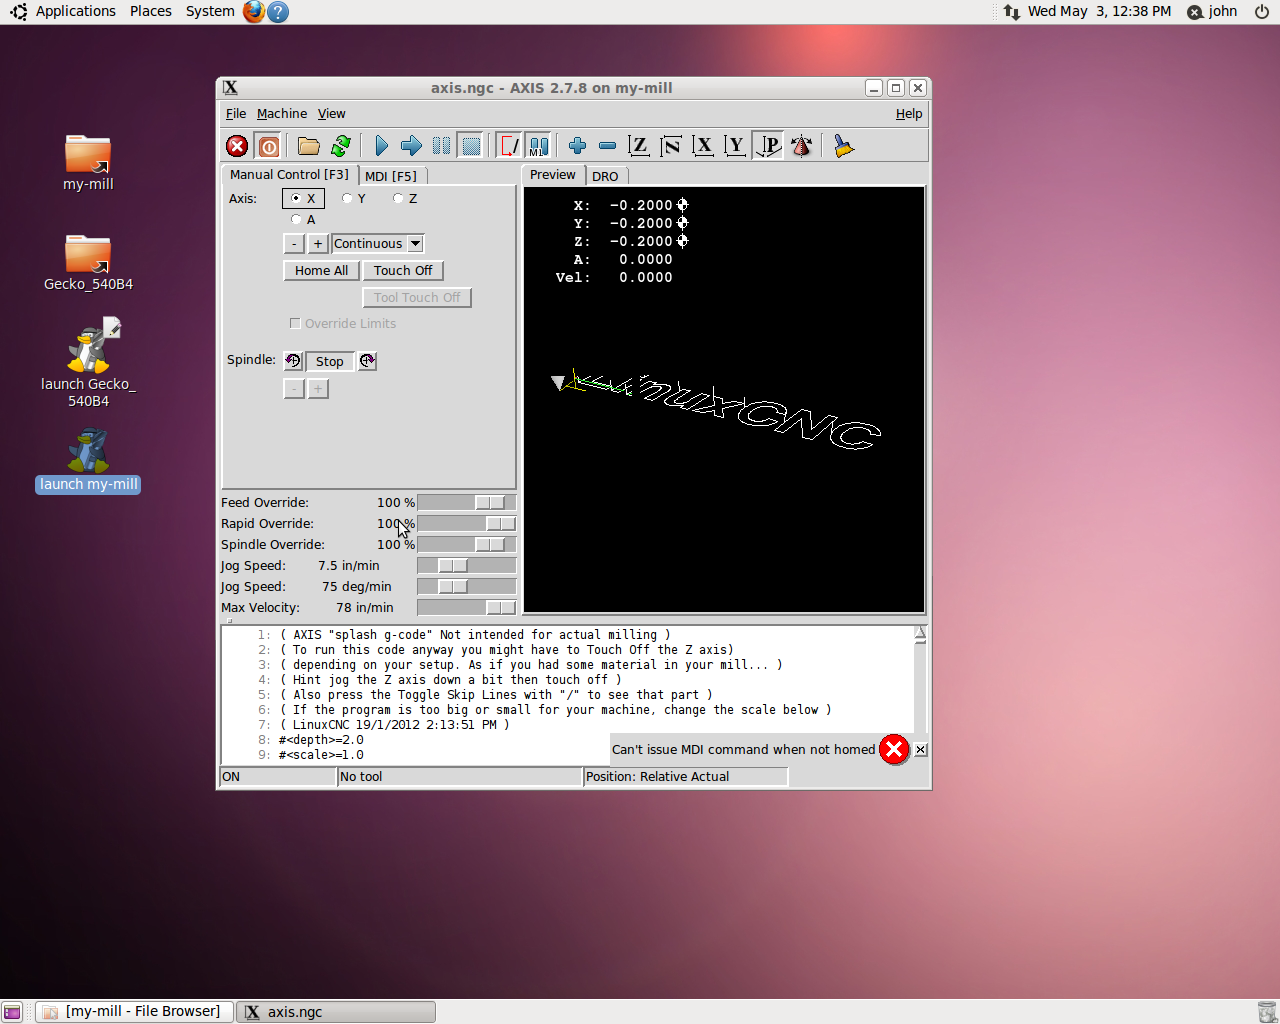This screenshot has height=1024, width=1280.
Task: Select the Y axis radio button
Action: [347, 198]
